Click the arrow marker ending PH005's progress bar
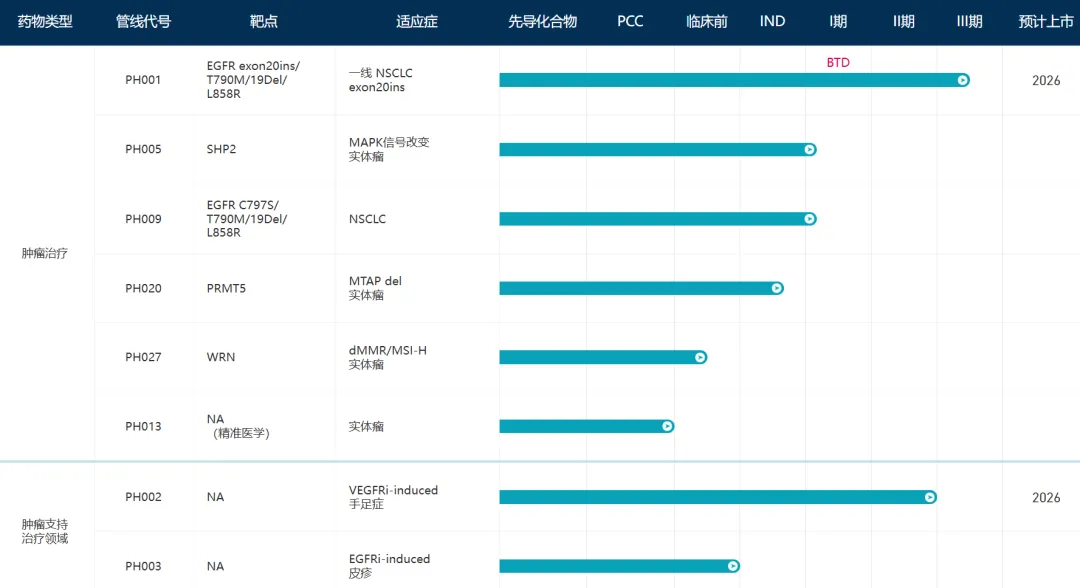The image size is (1080, 588). pyautogui.click(x=810, y=150)
